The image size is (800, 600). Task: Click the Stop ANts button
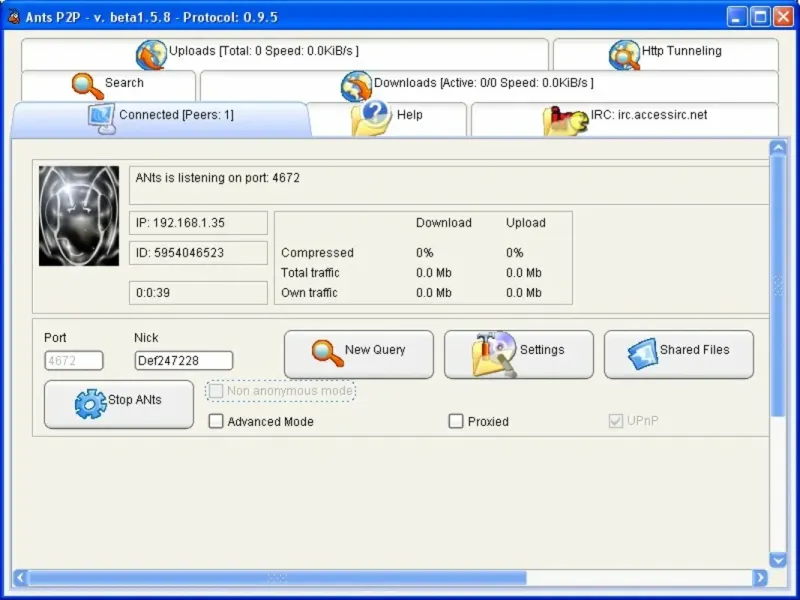[119, 404]
